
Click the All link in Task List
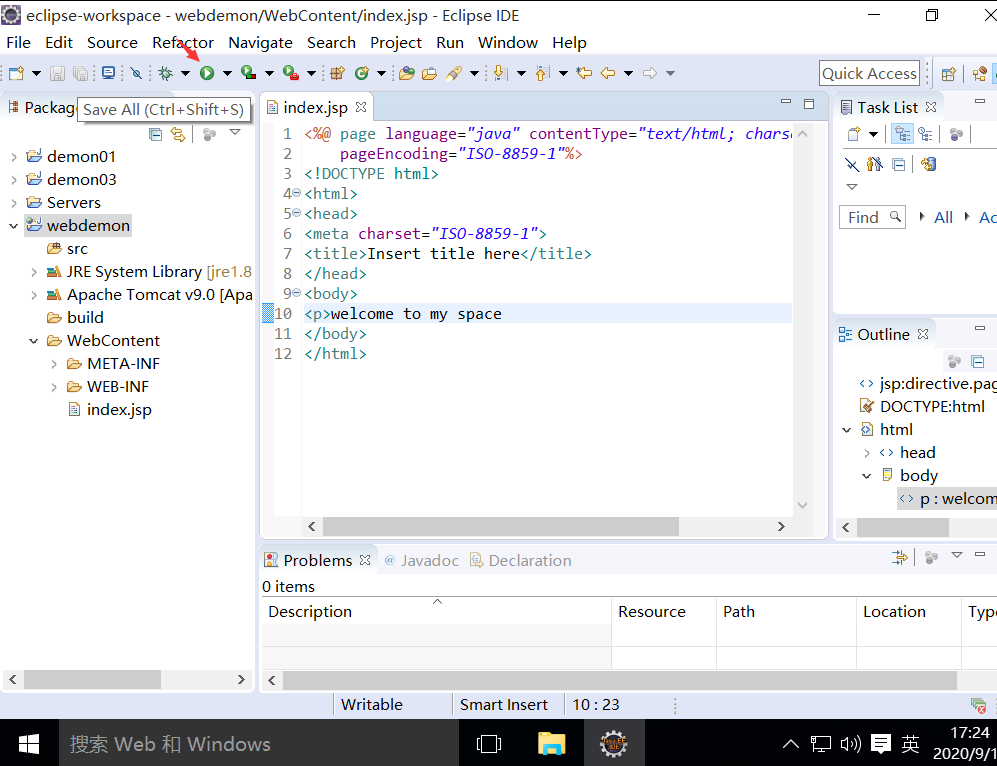[944, 217]
